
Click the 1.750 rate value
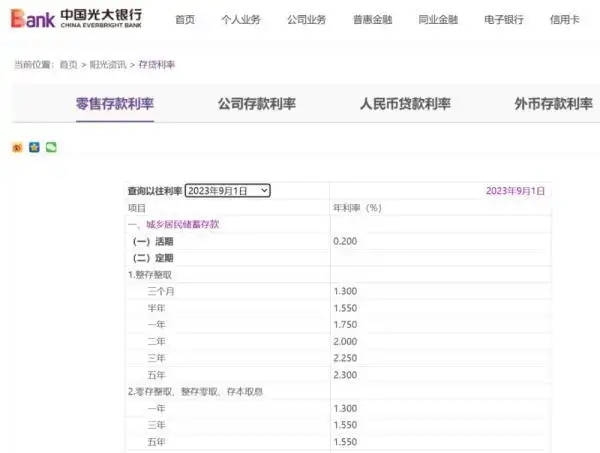click(x=345, y=324)
